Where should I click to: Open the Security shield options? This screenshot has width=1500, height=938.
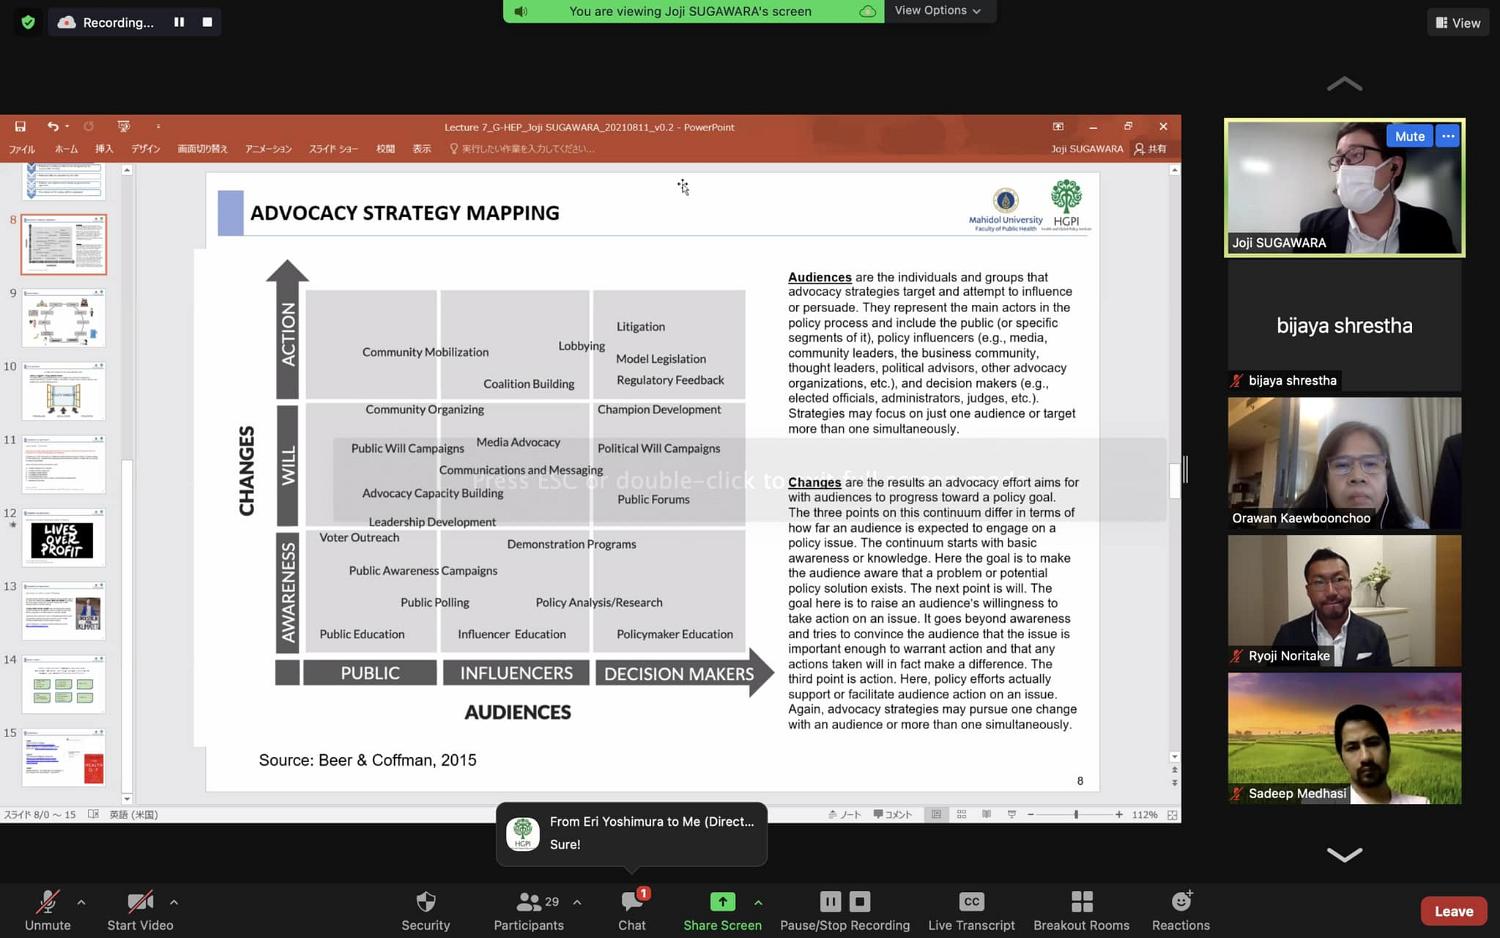tap(426, 910)
